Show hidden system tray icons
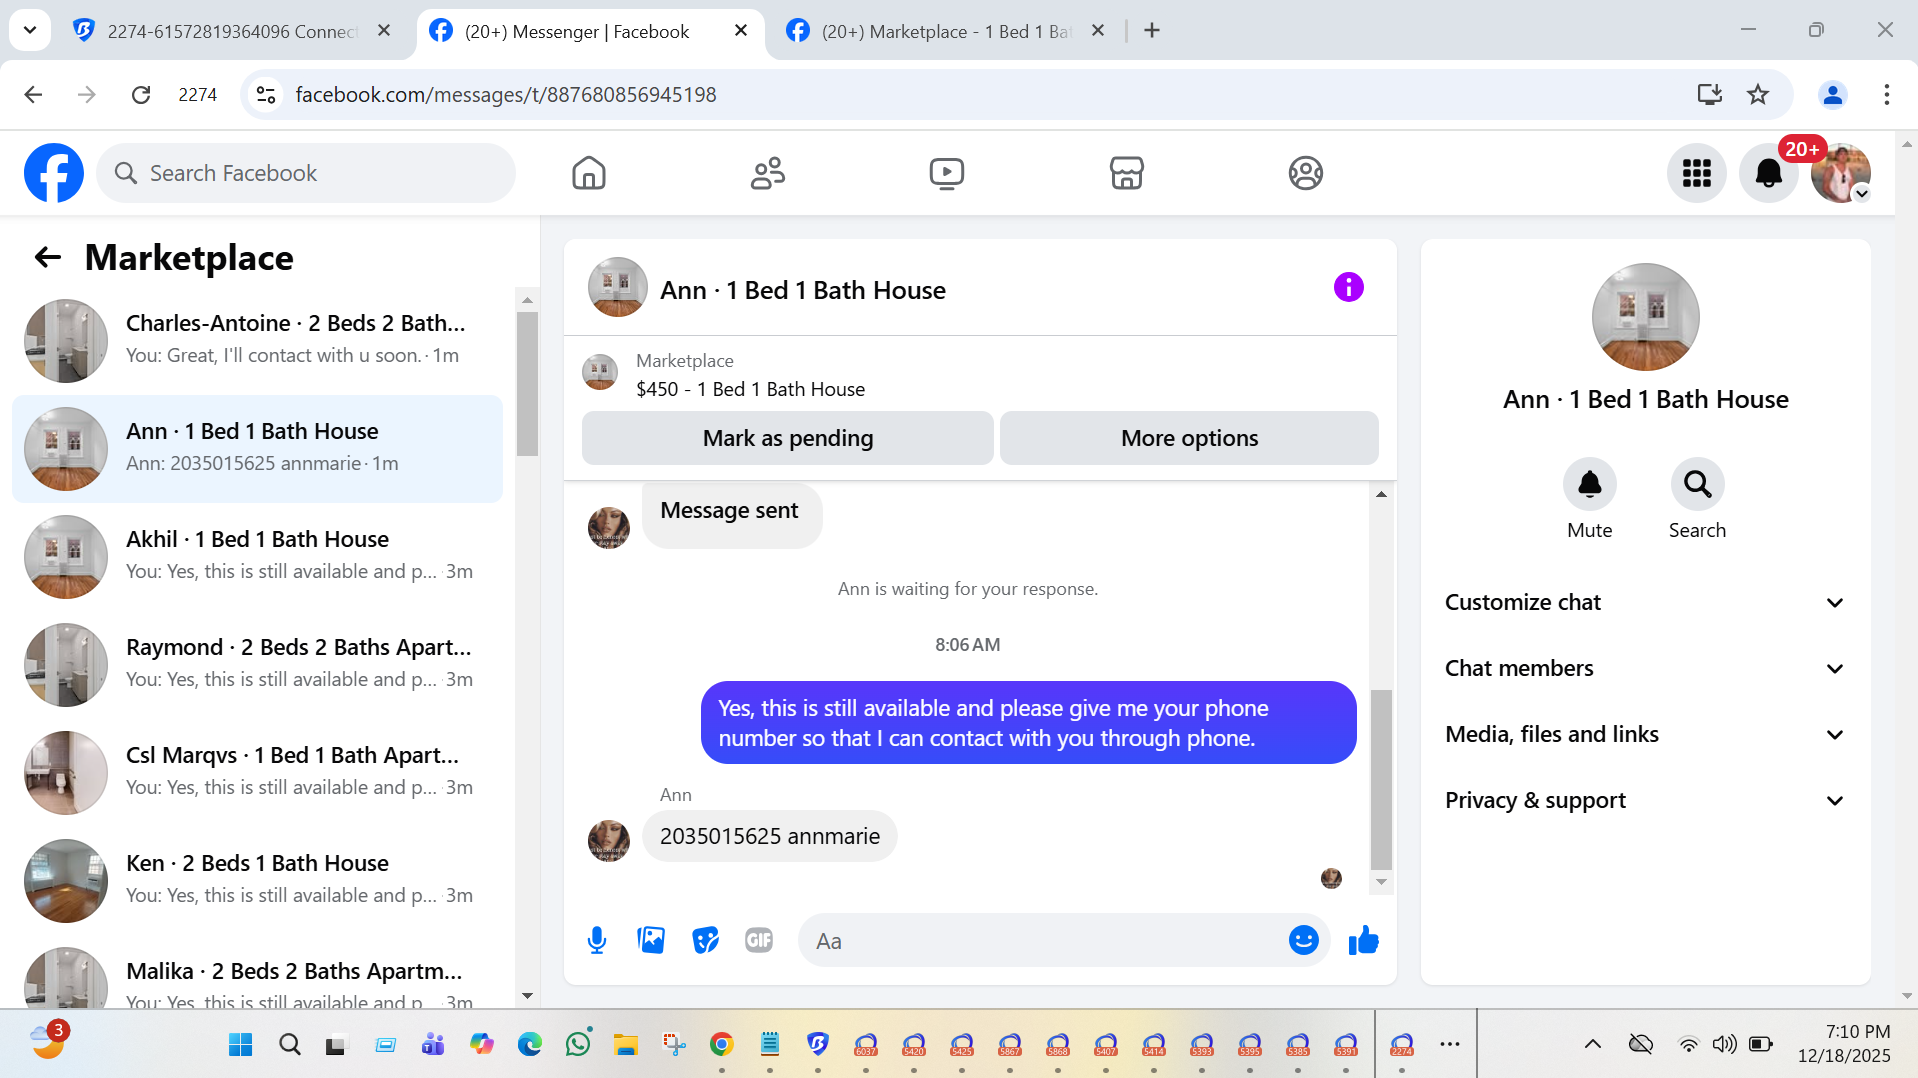This screenshot has width=1918, height=1078. (1593, 1045)
